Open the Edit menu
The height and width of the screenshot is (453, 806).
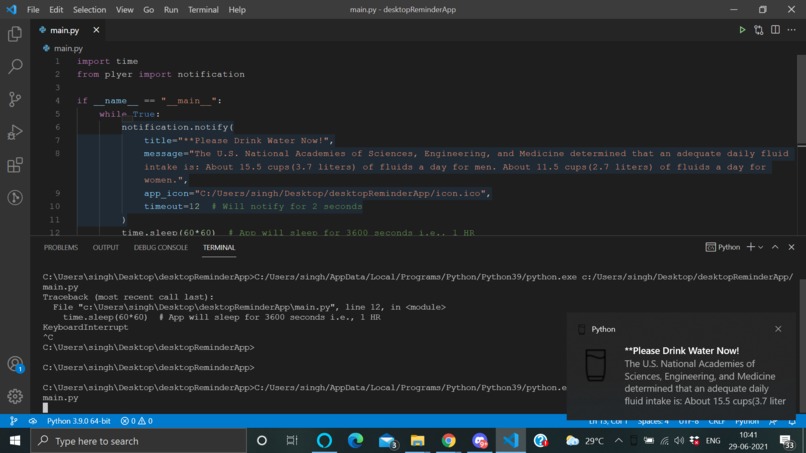(56, 9)
